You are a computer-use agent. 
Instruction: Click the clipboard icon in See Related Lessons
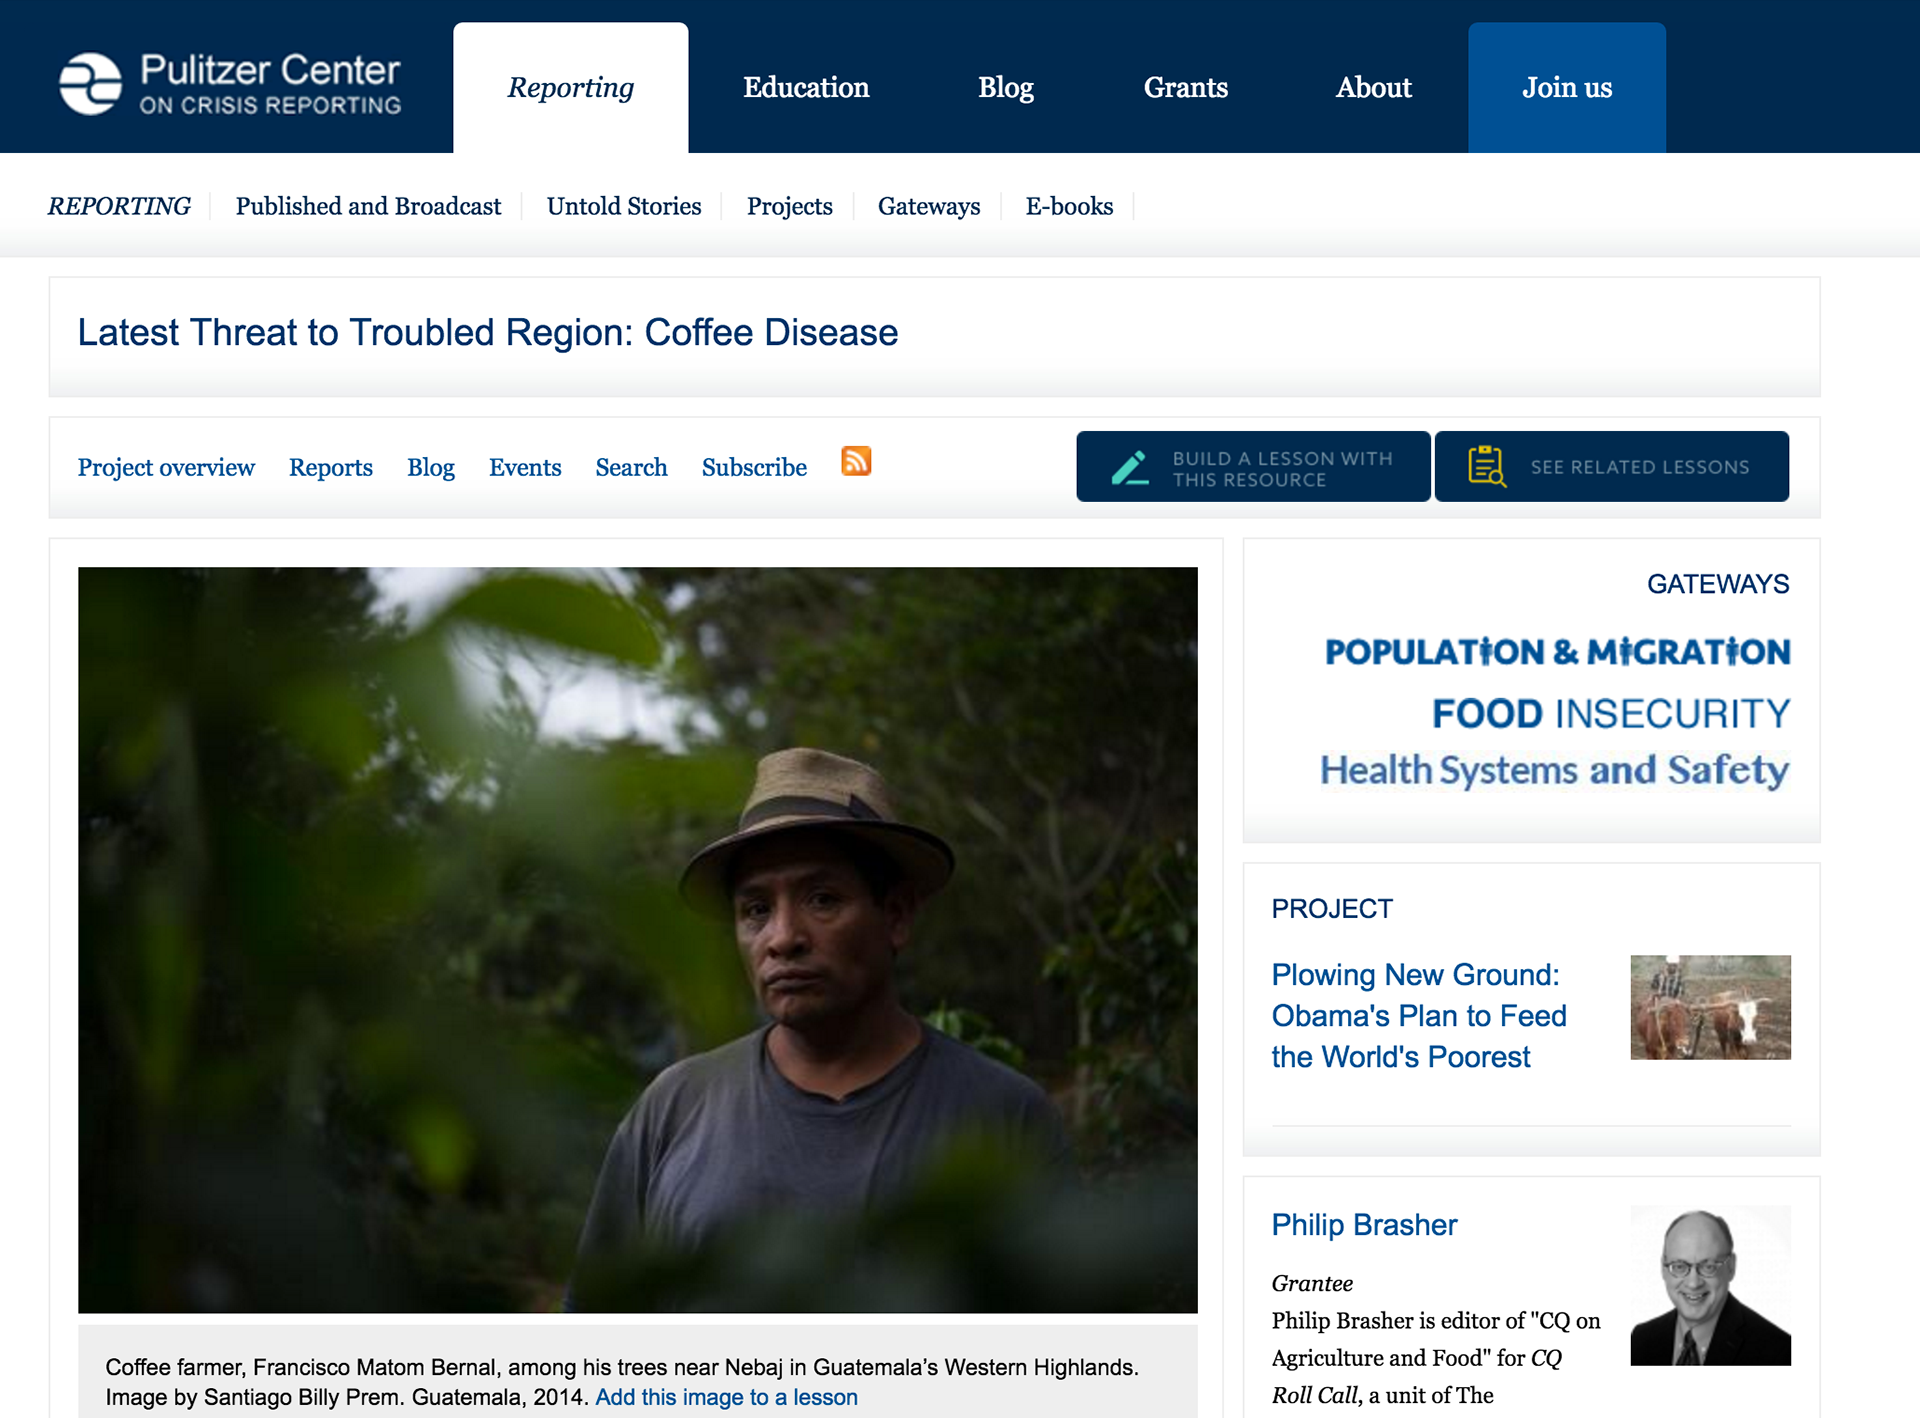1487,466
